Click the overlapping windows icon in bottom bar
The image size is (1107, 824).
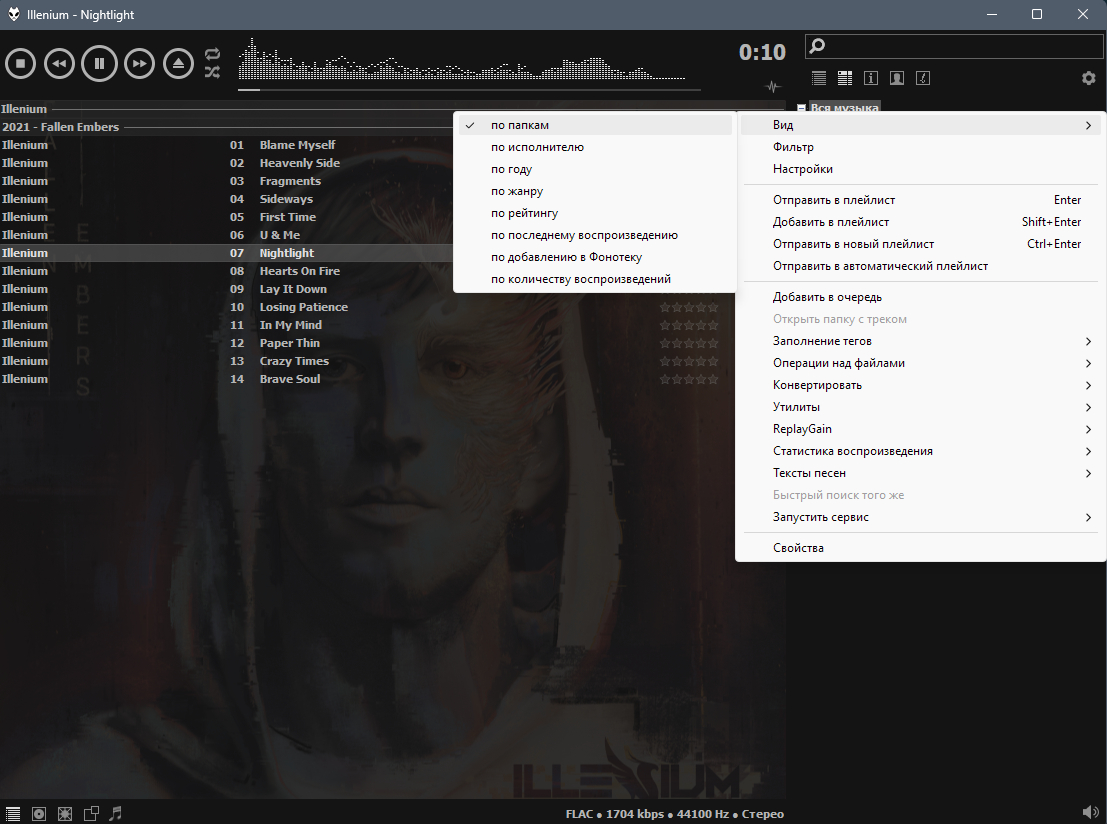click(91, 814)
